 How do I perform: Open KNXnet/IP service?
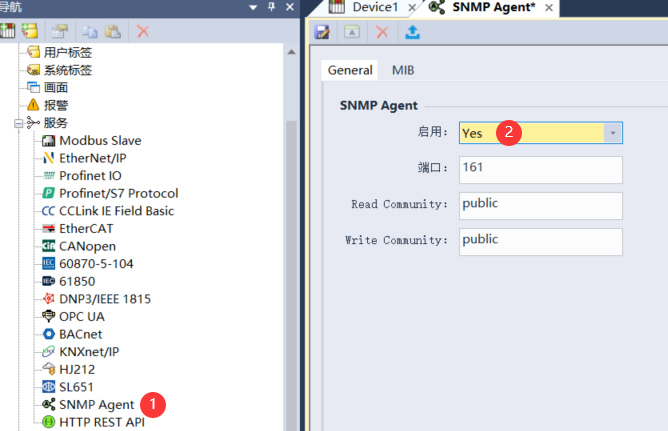(x=89, y=352)
